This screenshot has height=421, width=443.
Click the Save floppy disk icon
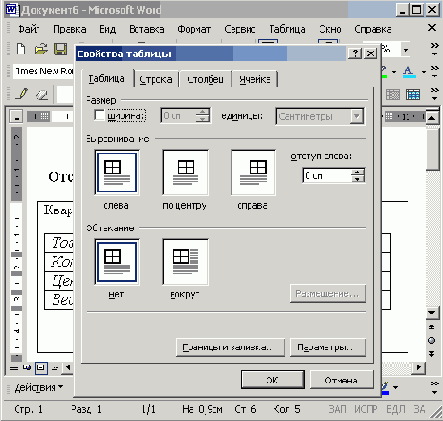click(61, 49)
